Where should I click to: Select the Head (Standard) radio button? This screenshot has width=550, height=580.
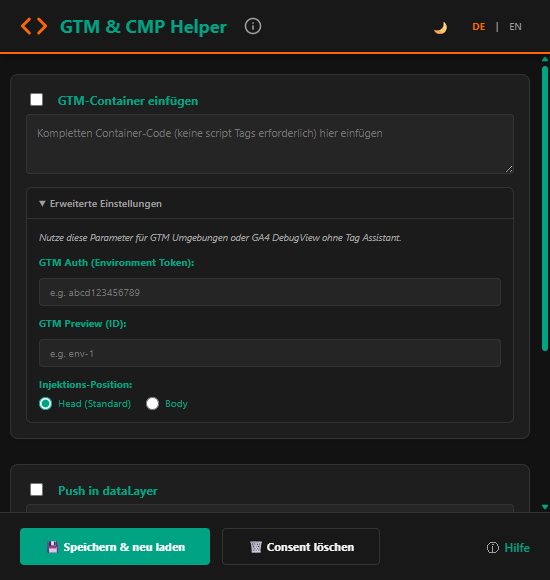45,404
